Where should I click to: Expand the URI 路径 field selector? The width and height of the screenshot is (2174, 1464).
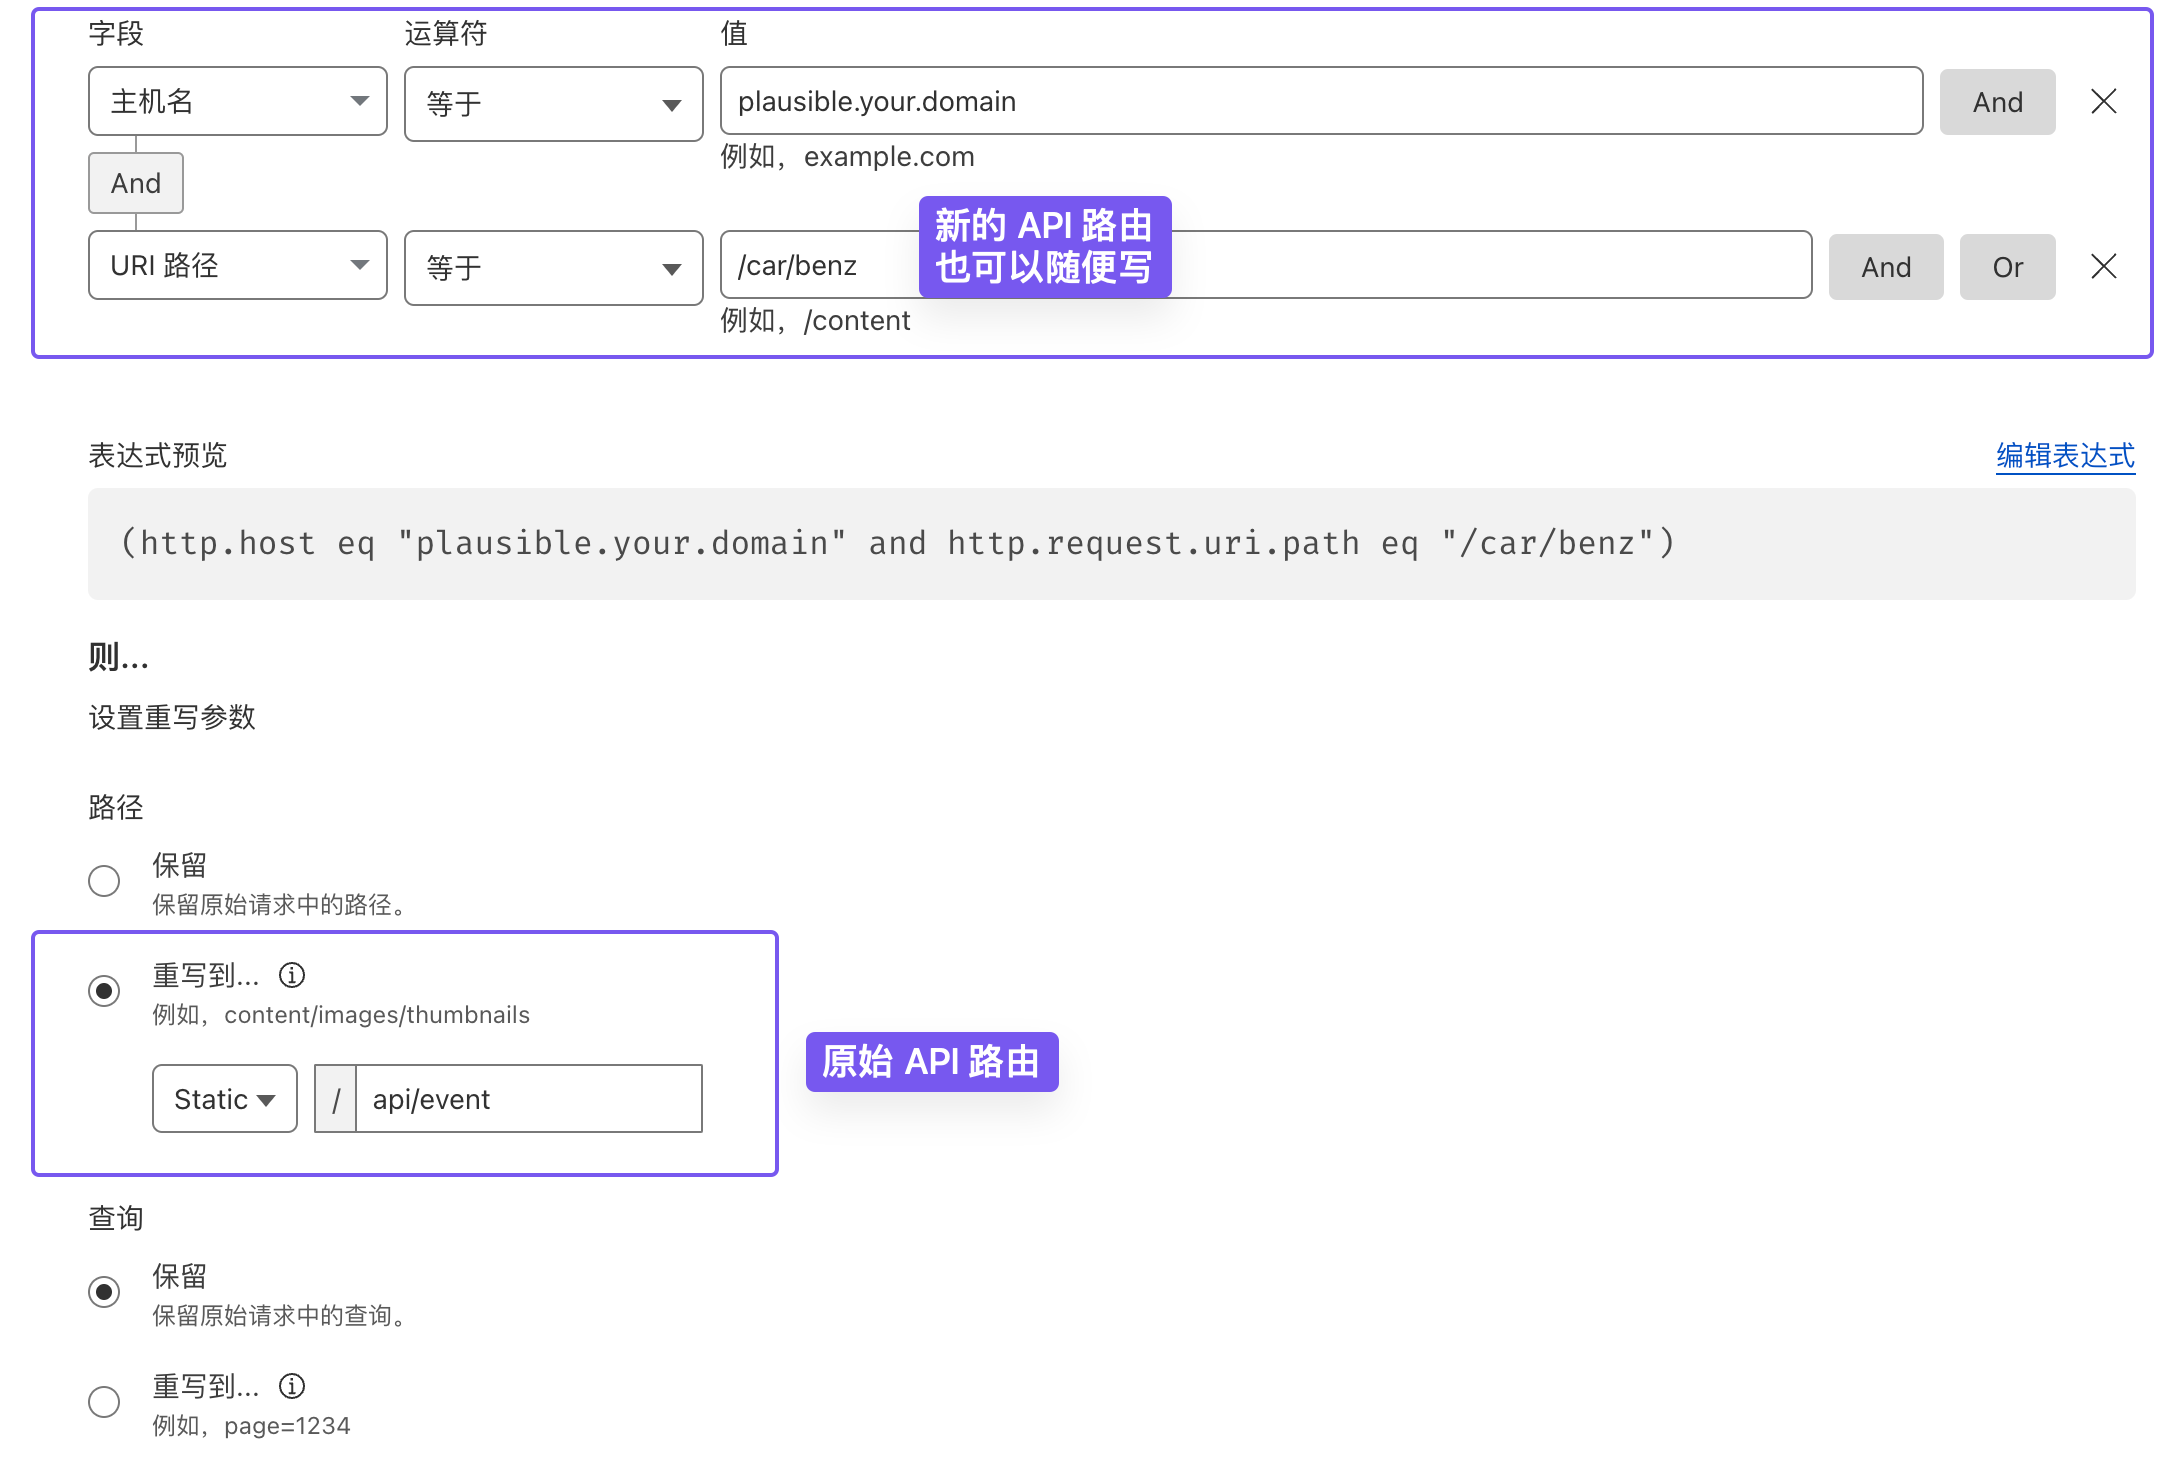(235, 266)
